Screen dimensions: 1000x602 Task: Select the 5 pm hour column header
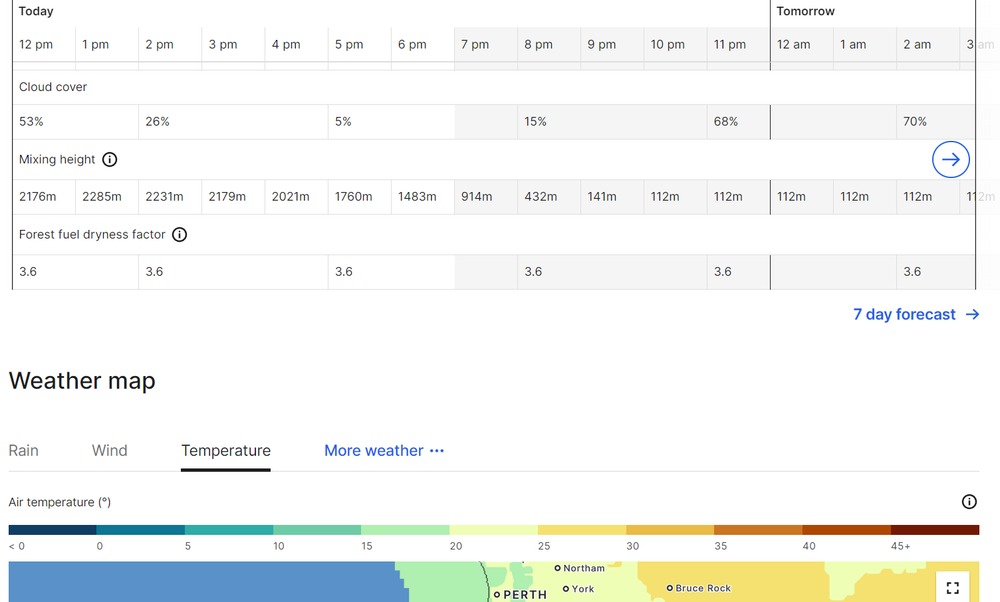coord(349,45)
